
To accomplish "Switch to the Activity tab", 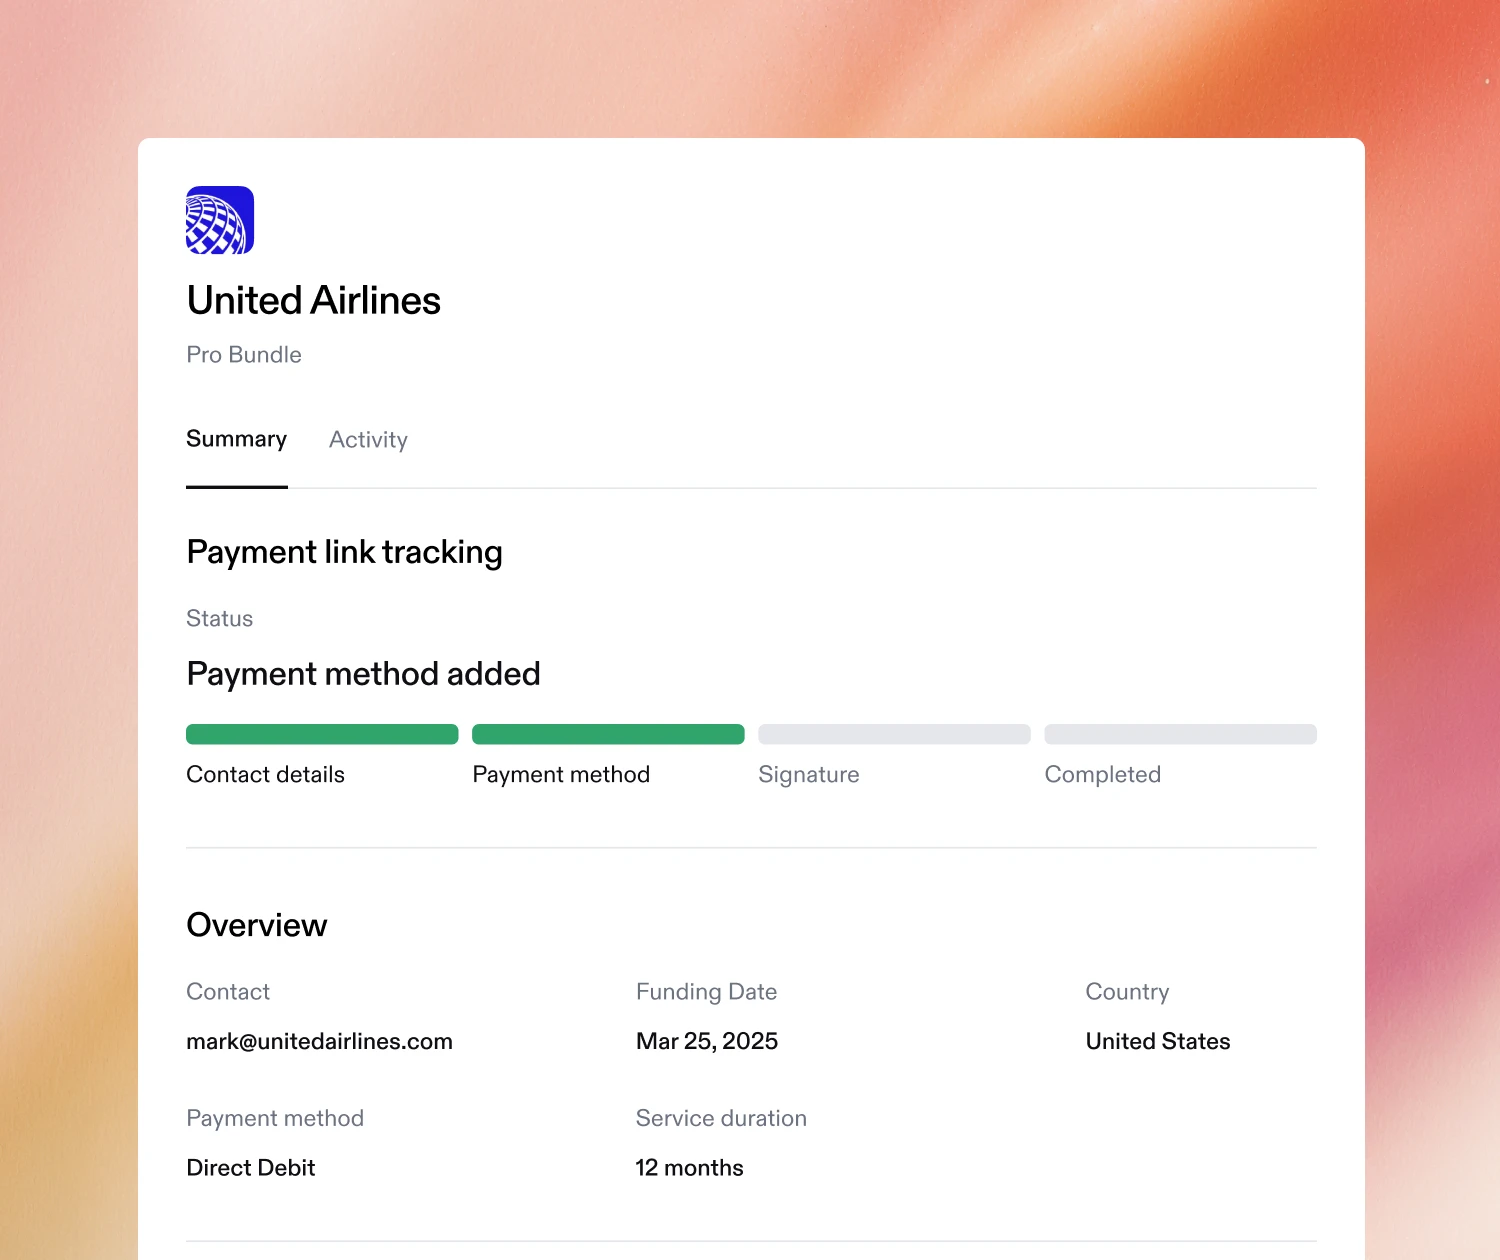I will pos(368,440).
